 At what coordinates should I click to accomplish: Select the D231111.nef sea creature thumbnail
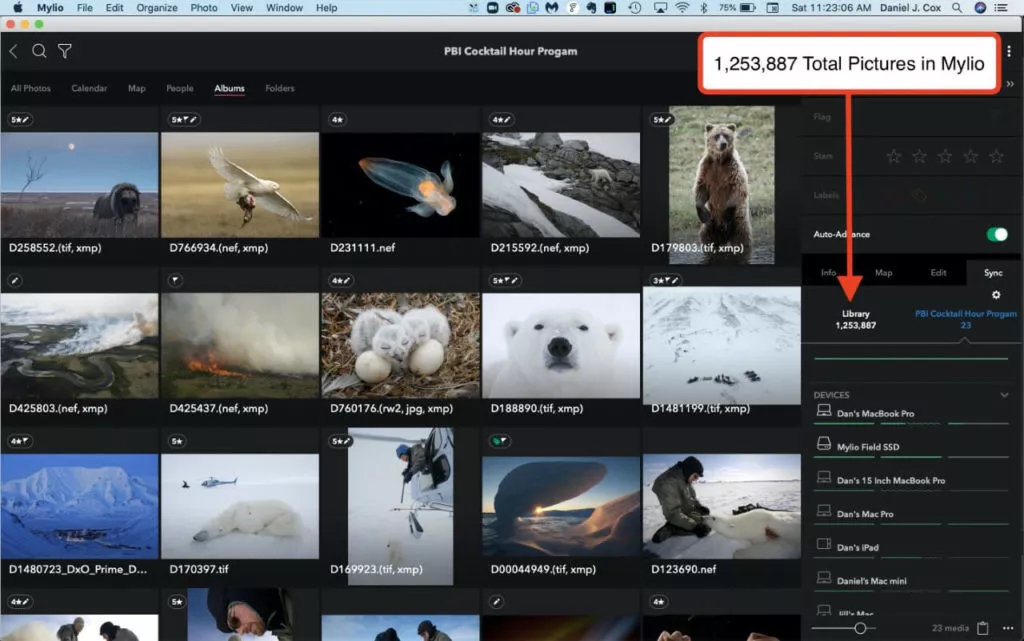click(x=400, y=185)
